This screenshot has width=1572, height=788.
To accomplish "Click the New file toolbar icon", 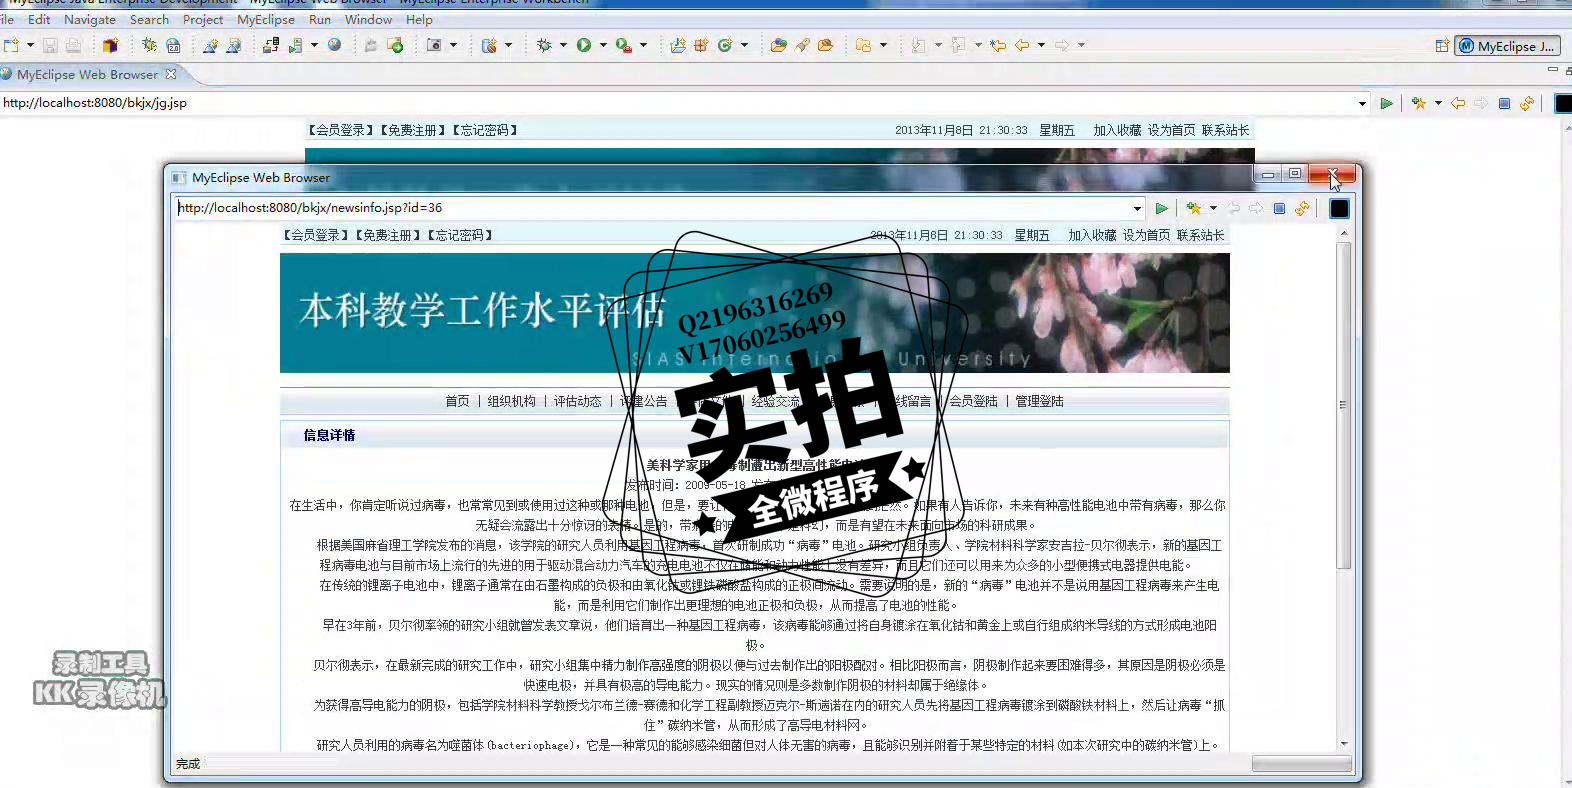I will (x=11, y=45).
